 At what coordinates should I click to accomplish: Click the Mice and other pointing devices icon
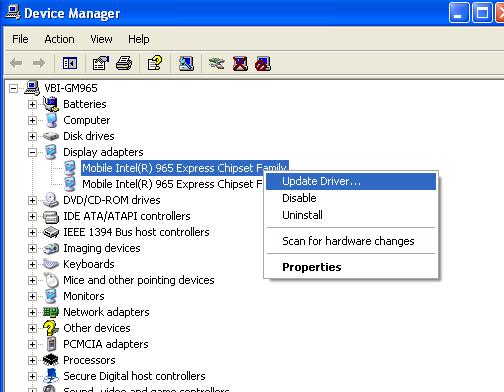pyautogui.click(x=51, y=280)
